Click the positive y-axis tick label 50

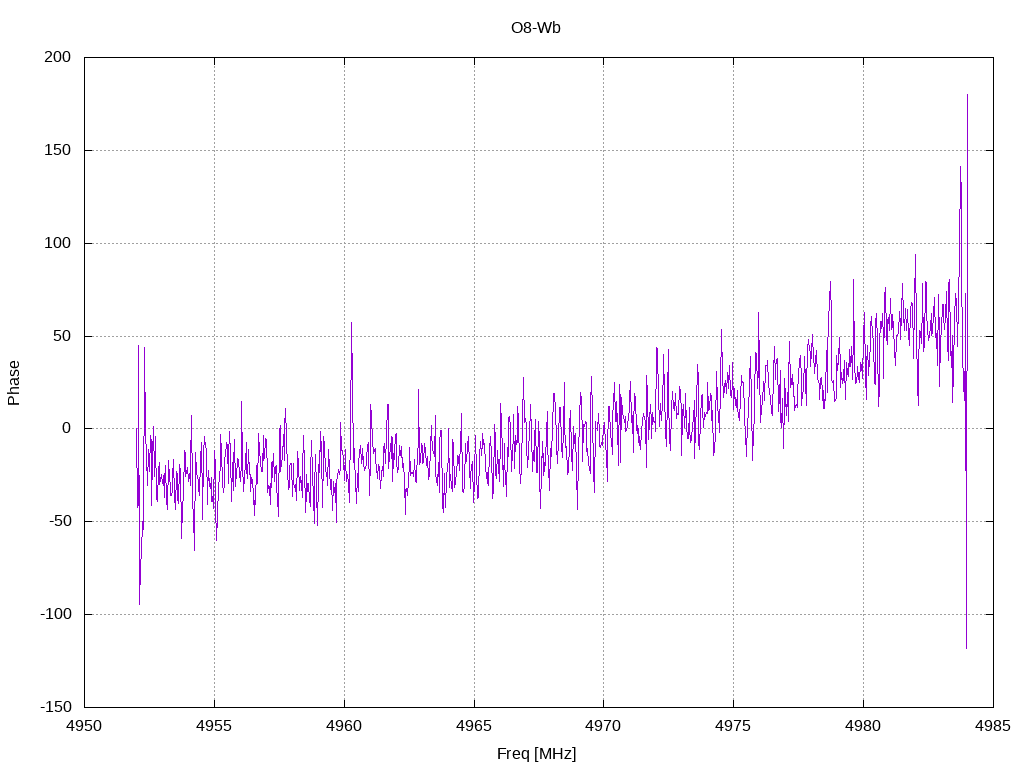[x=62, y=336]
